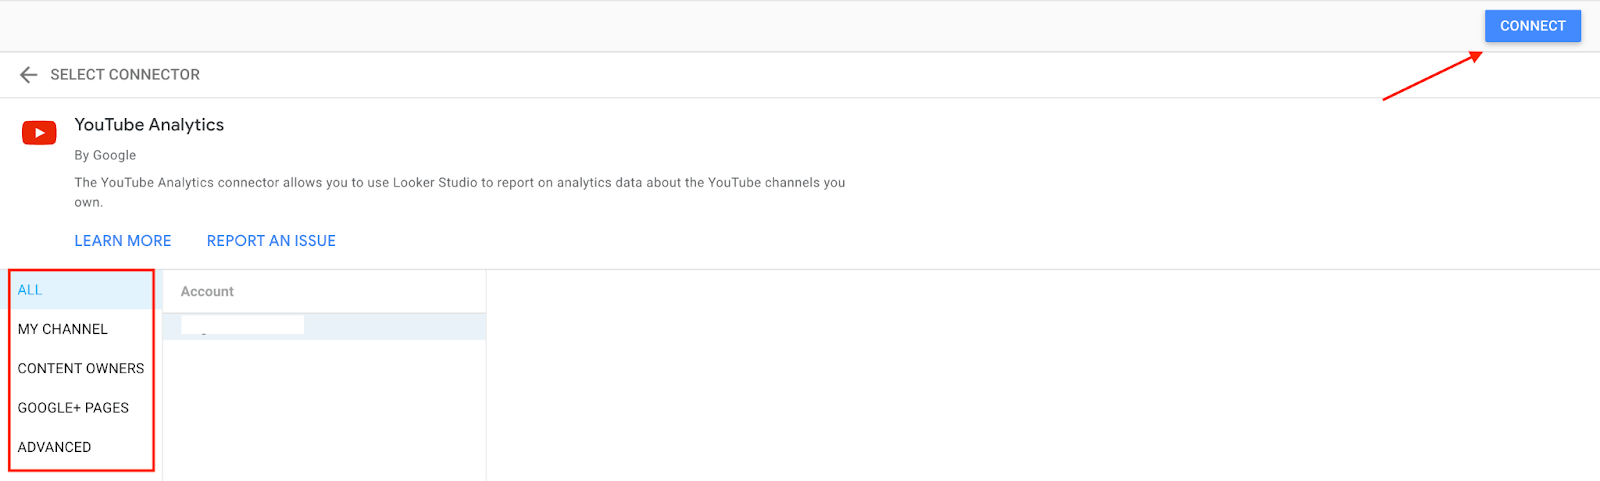Click the YouTube Analytics connector description text
The height and width of the screenshot is (481, 1600).
point(460,192)
